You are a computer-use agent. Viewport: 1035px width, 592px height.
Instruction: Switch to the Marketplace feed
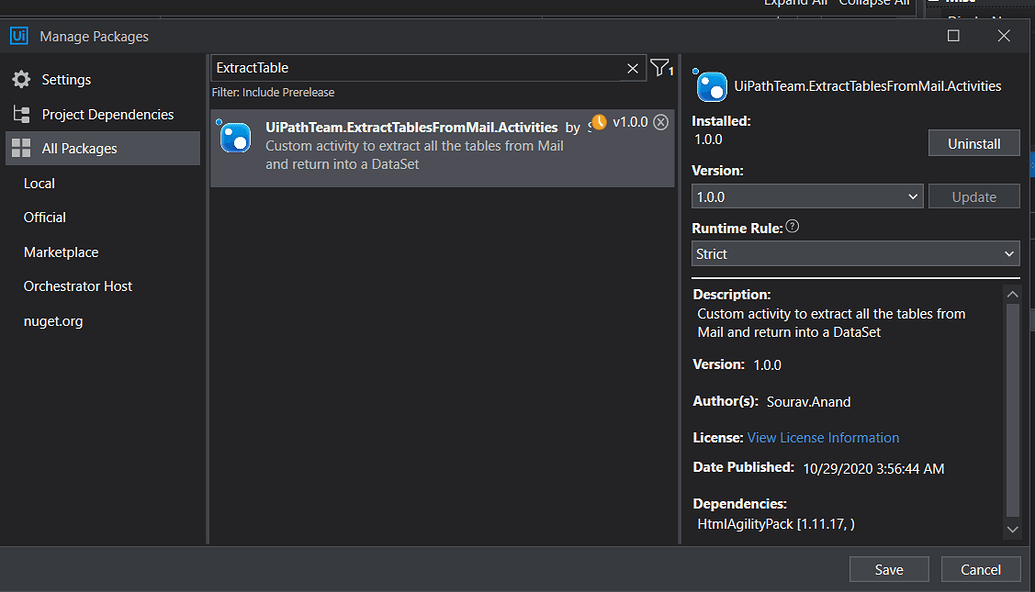[x=63, y=251]
